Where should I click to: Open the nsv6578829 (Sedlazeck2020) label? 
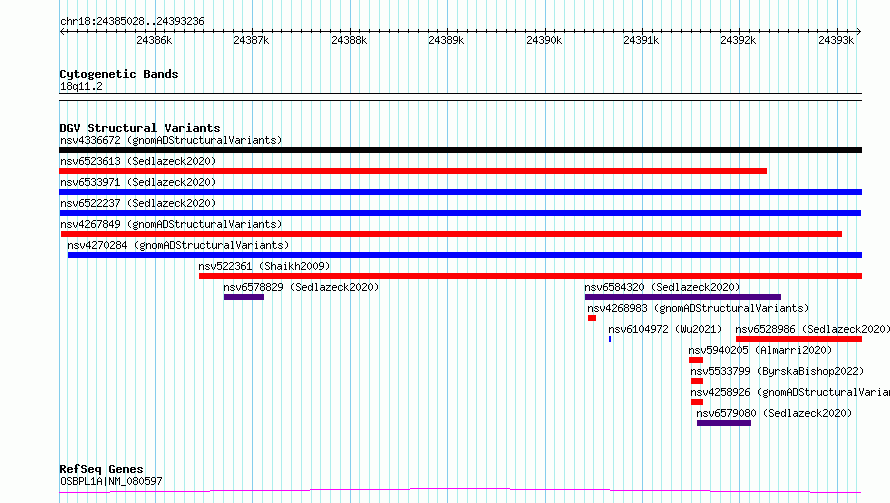tap(301, 287)
